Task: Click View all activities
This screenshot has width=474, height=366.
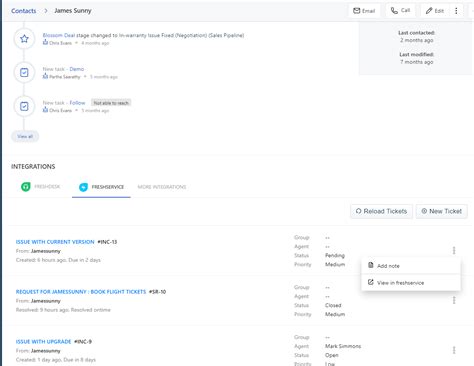Action: (25, 136)
